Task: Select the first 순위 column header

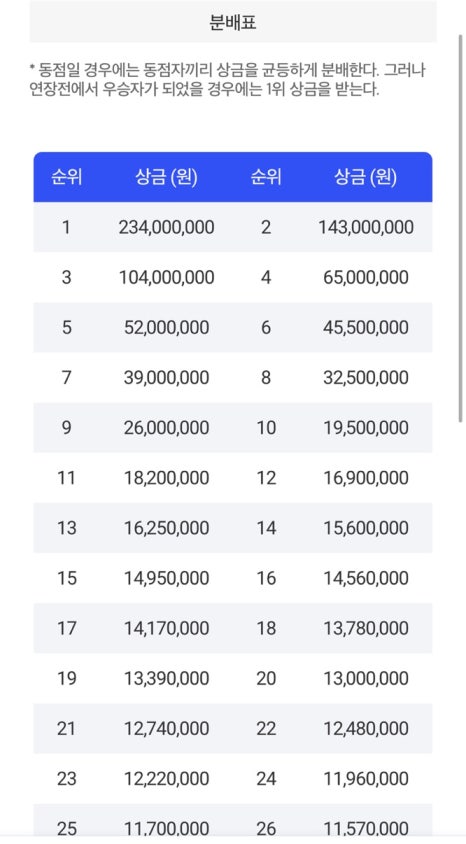Action: coord(66,177)
